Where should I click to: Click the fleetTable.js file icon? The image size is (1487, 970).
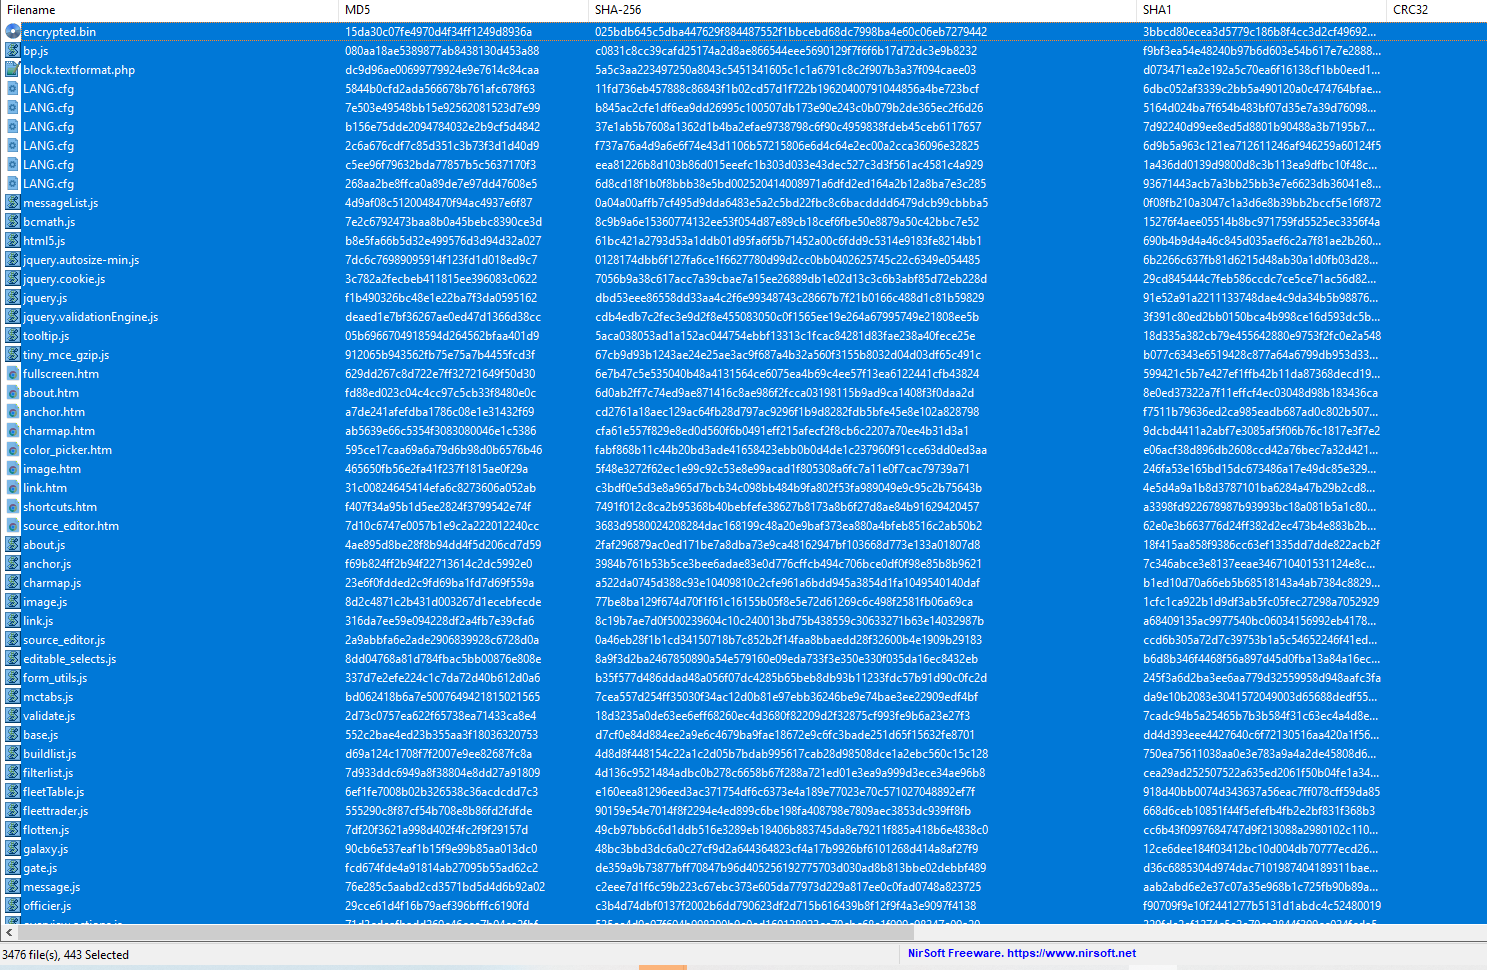click(x=12, y=792)
